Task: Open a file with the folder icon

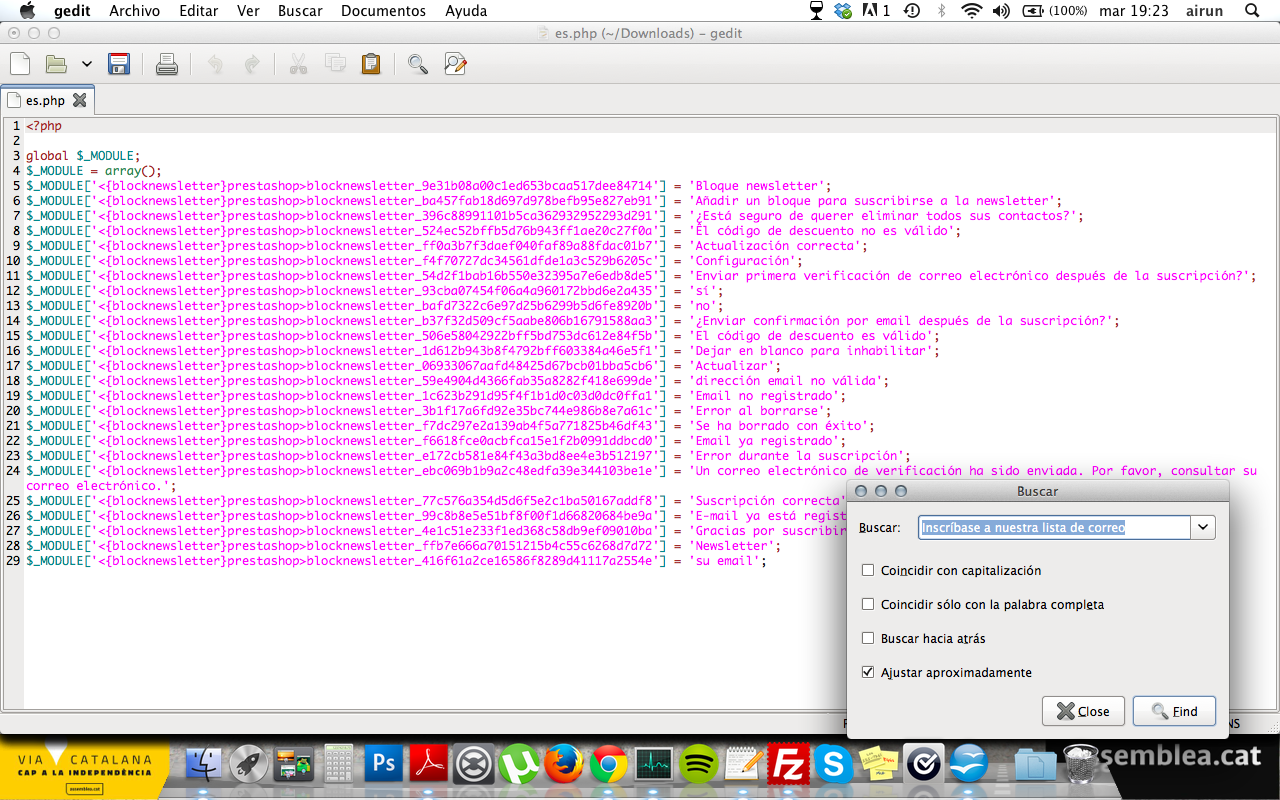Action: tap(56, 65)
